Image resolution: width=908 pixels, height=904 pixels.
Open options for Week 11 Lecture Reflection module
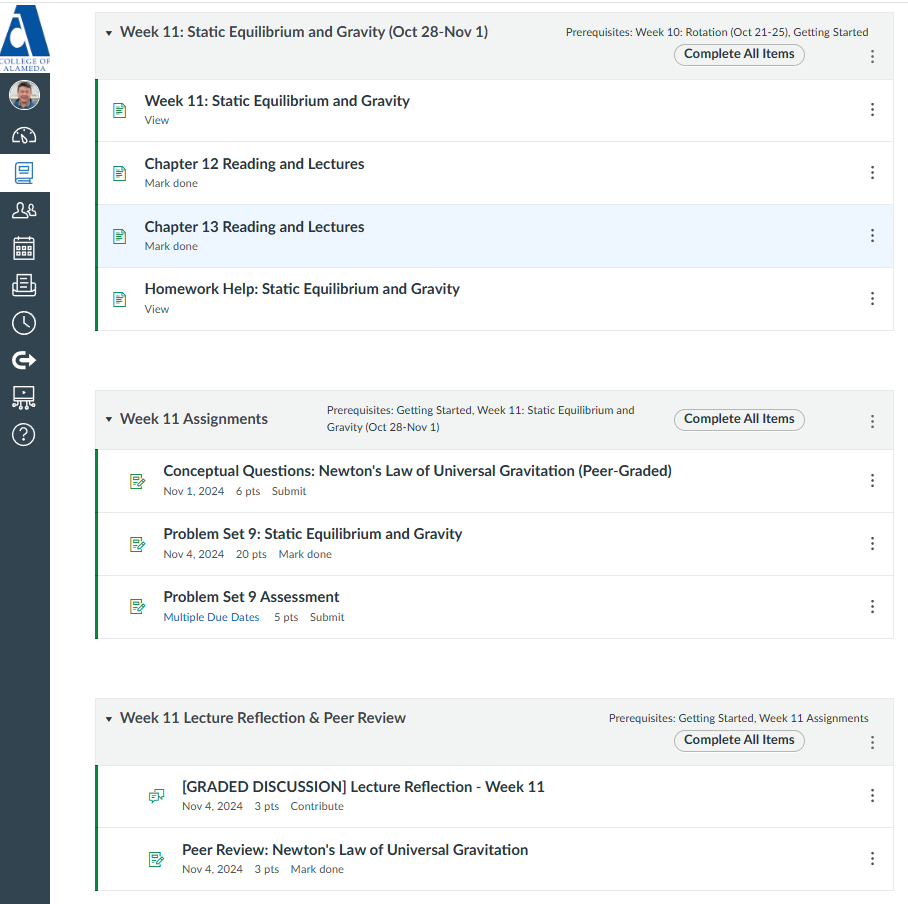tap(872, 742)
